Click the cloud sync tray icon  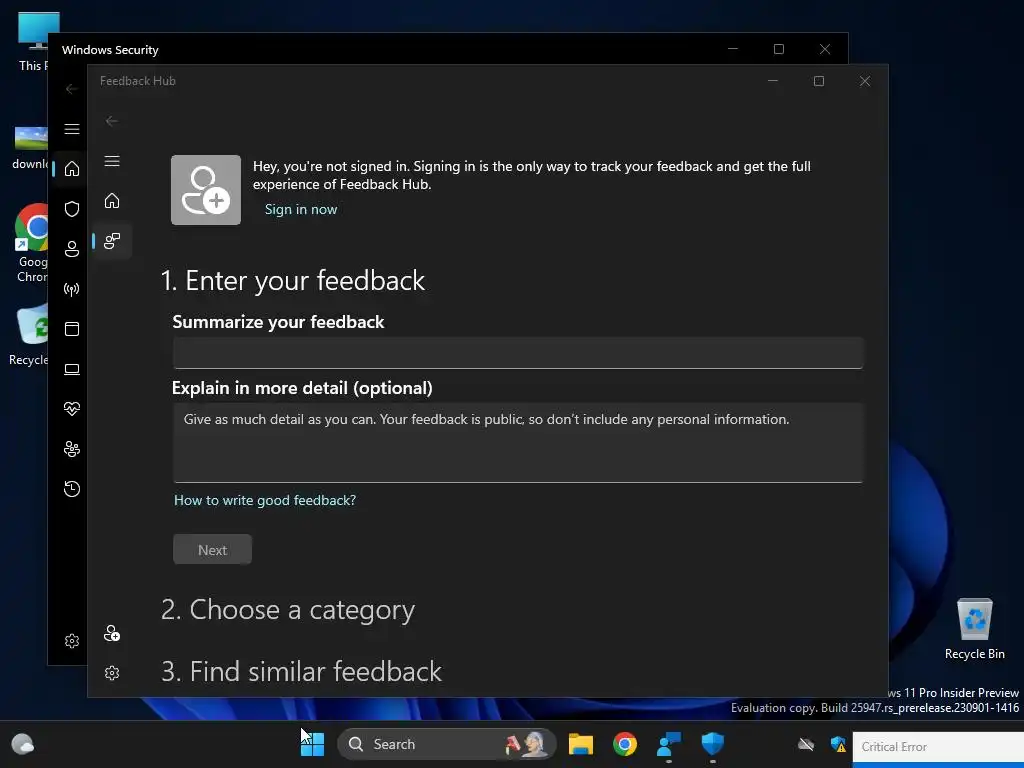coord(806,744)
